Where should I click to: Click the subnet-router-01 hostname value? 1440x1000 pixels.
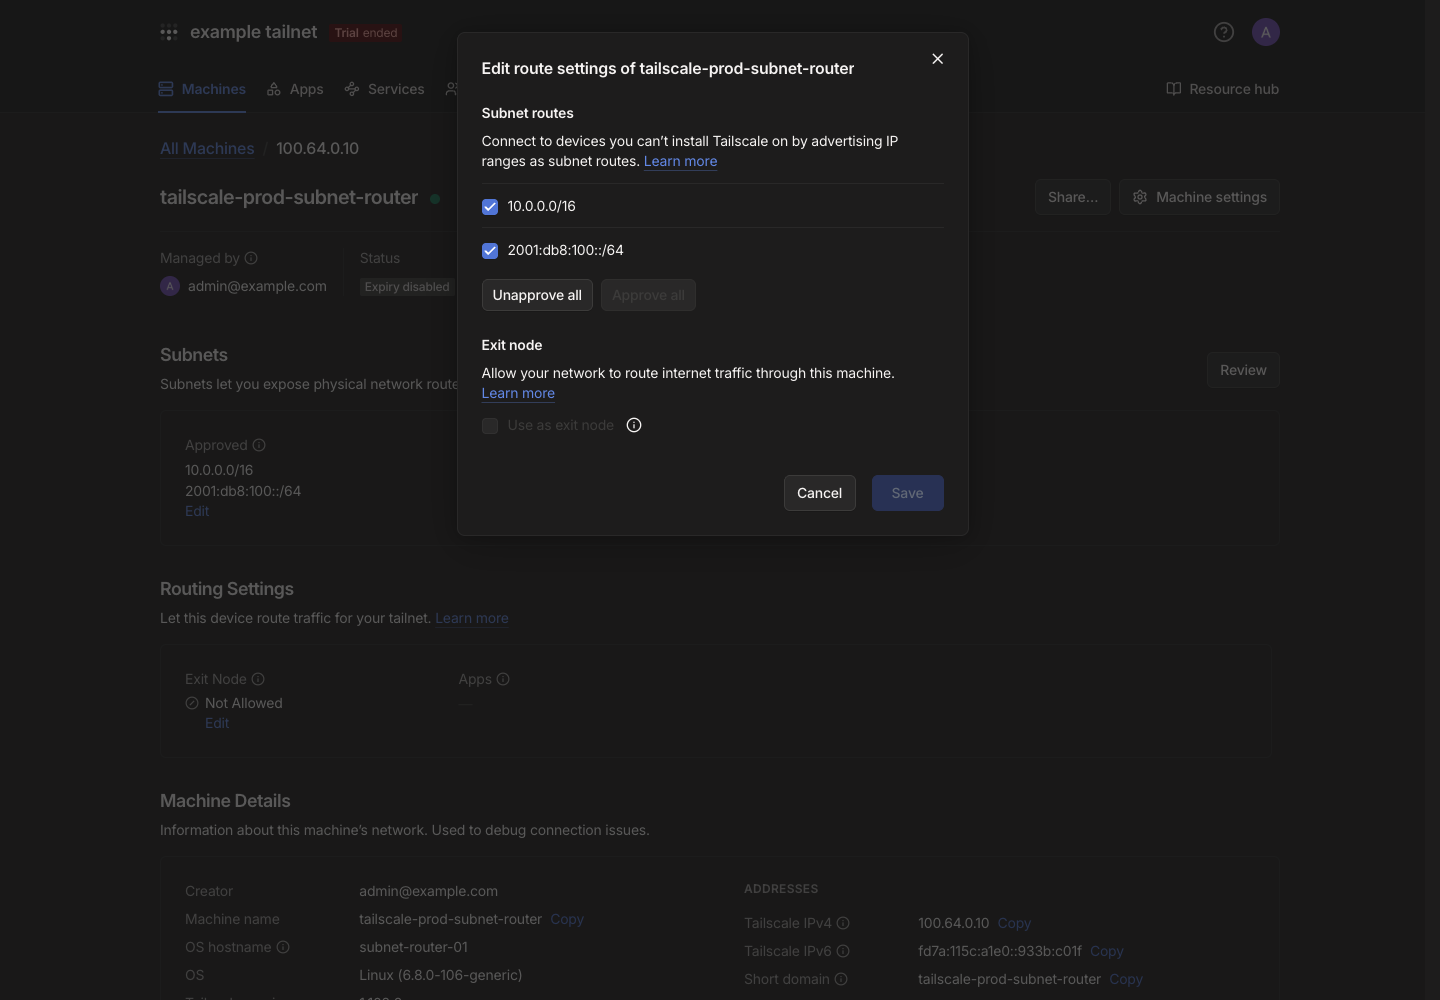(414, 947)
